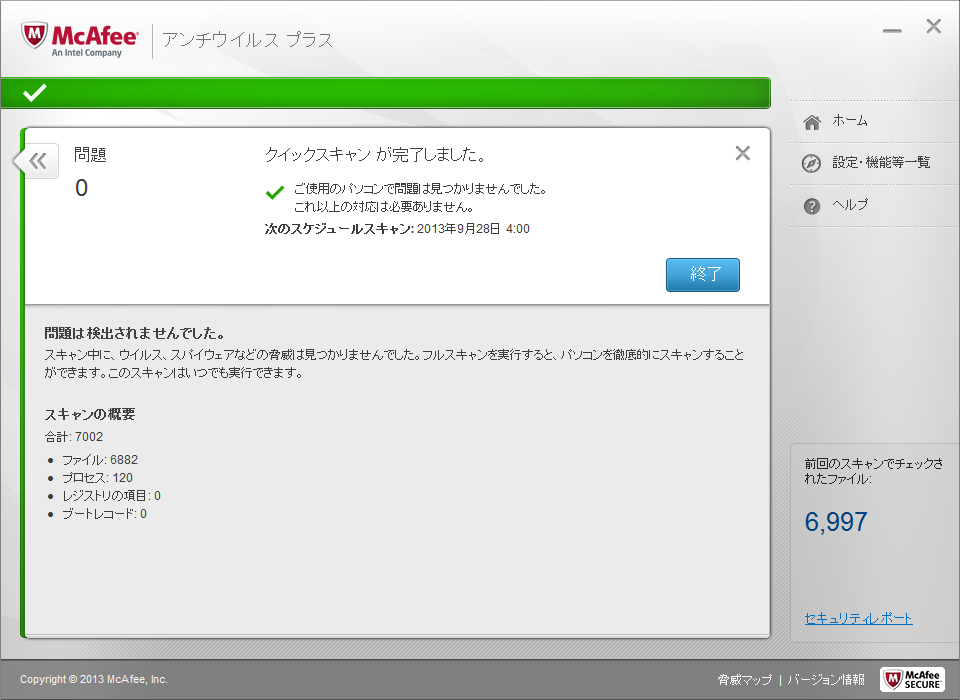This screenshot has height=700, width=960.
Task: Click the green status progress bar
Action: point(385,93)
